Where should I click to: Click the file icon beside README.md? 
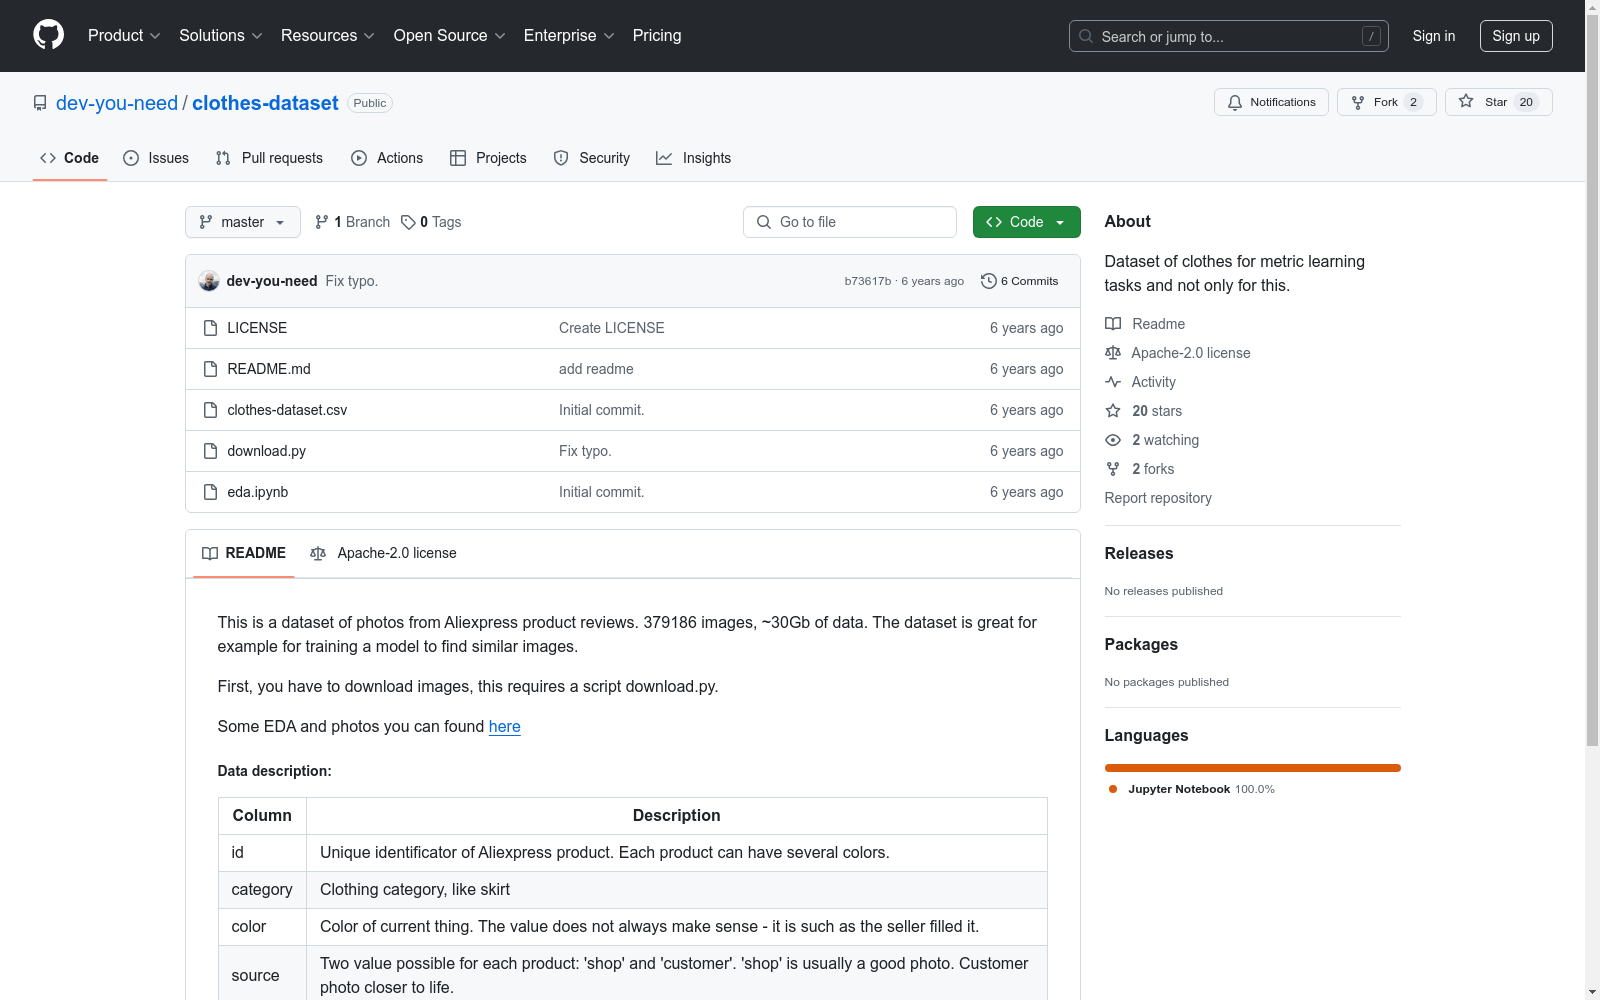pos(210,369)
